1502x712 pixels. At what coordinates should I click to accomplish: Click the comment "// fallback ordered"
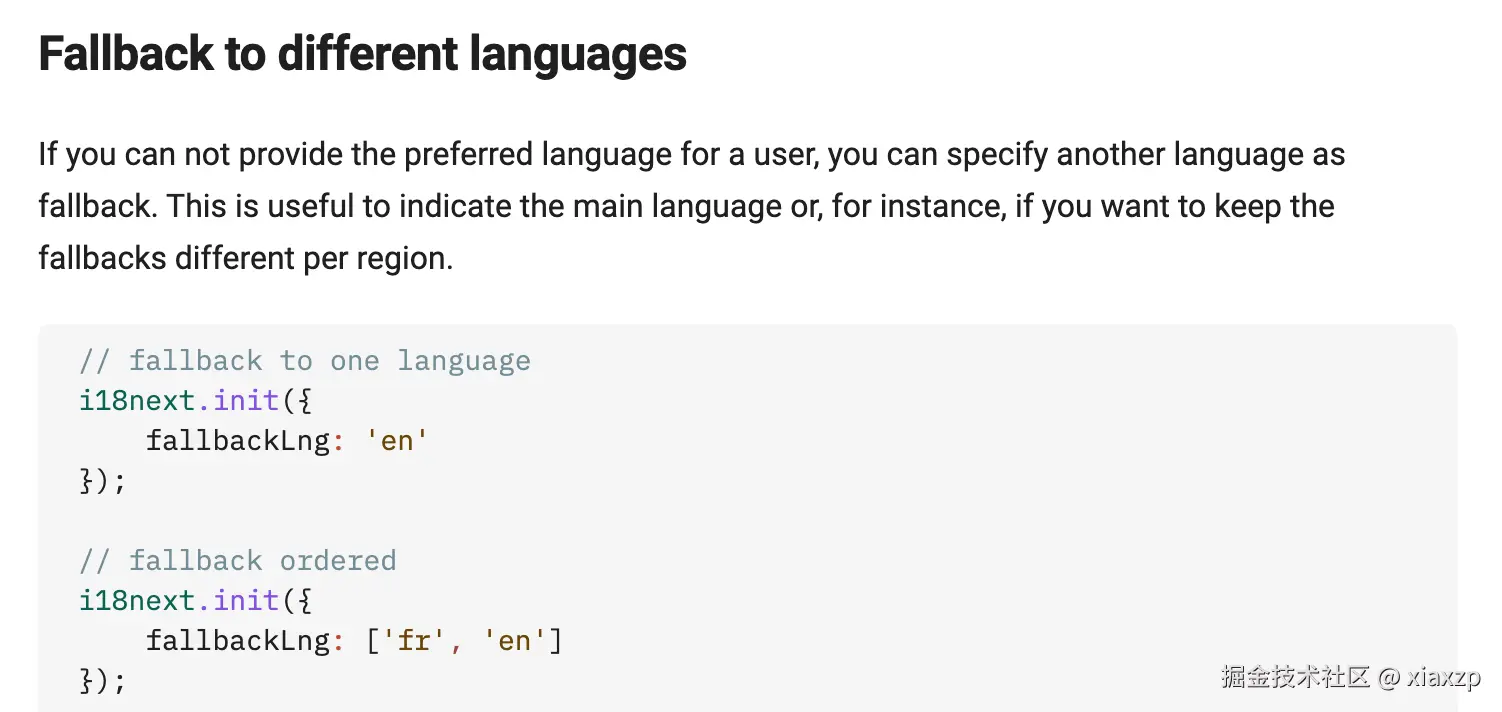point(237,560)
